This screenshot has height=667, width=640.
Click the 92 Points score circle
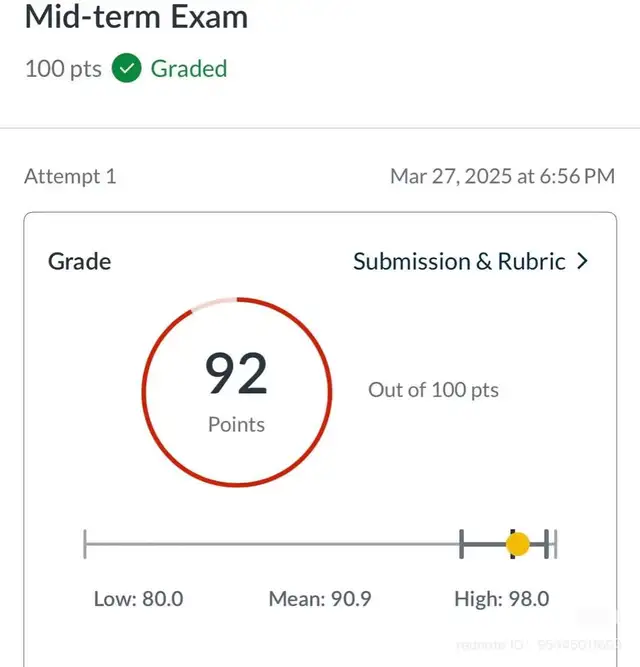tap(237, 392)
